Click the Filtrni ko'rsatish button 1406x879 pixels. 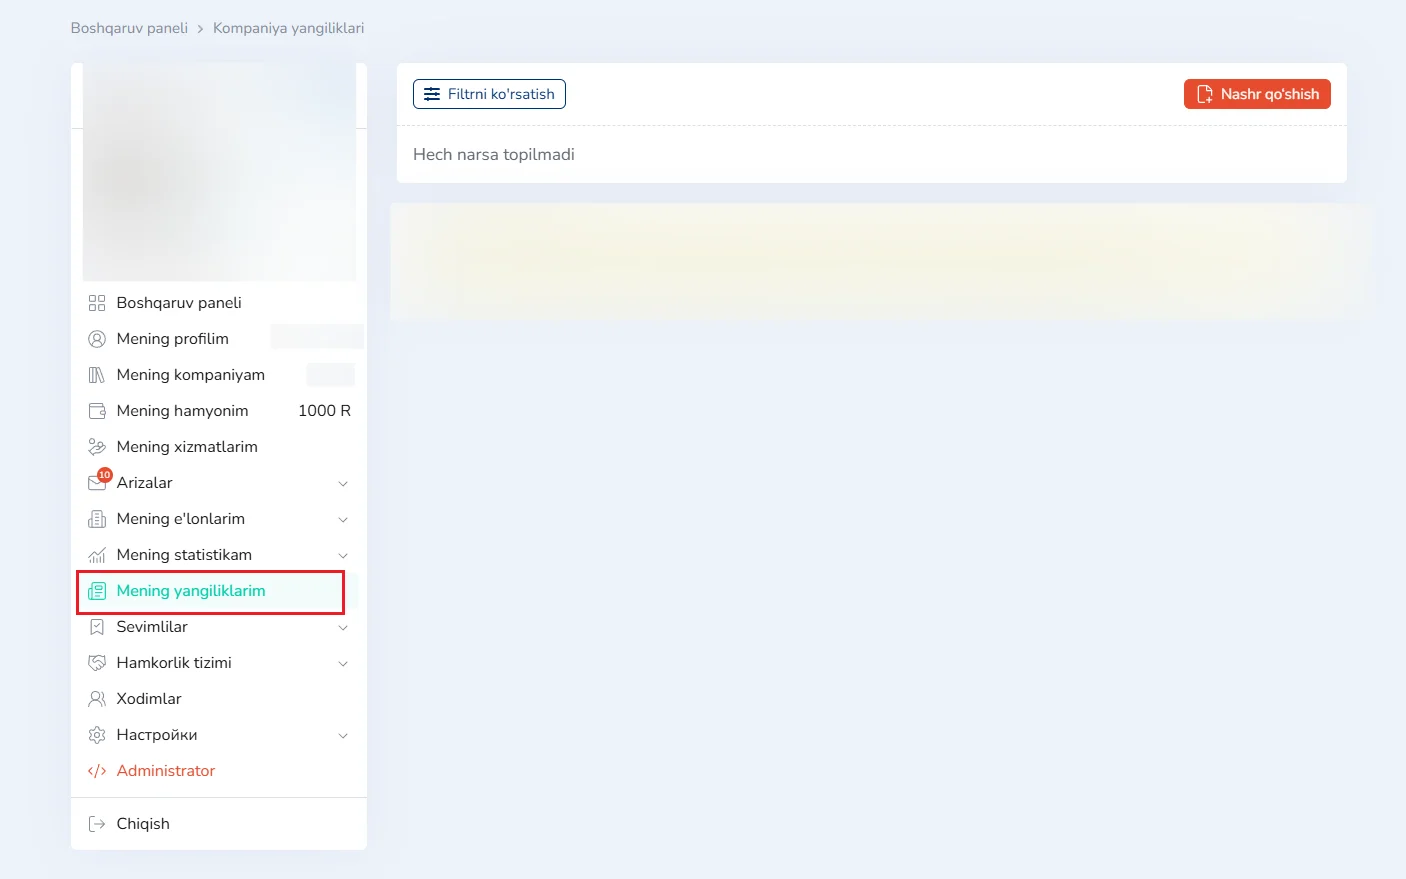(489, 94)
